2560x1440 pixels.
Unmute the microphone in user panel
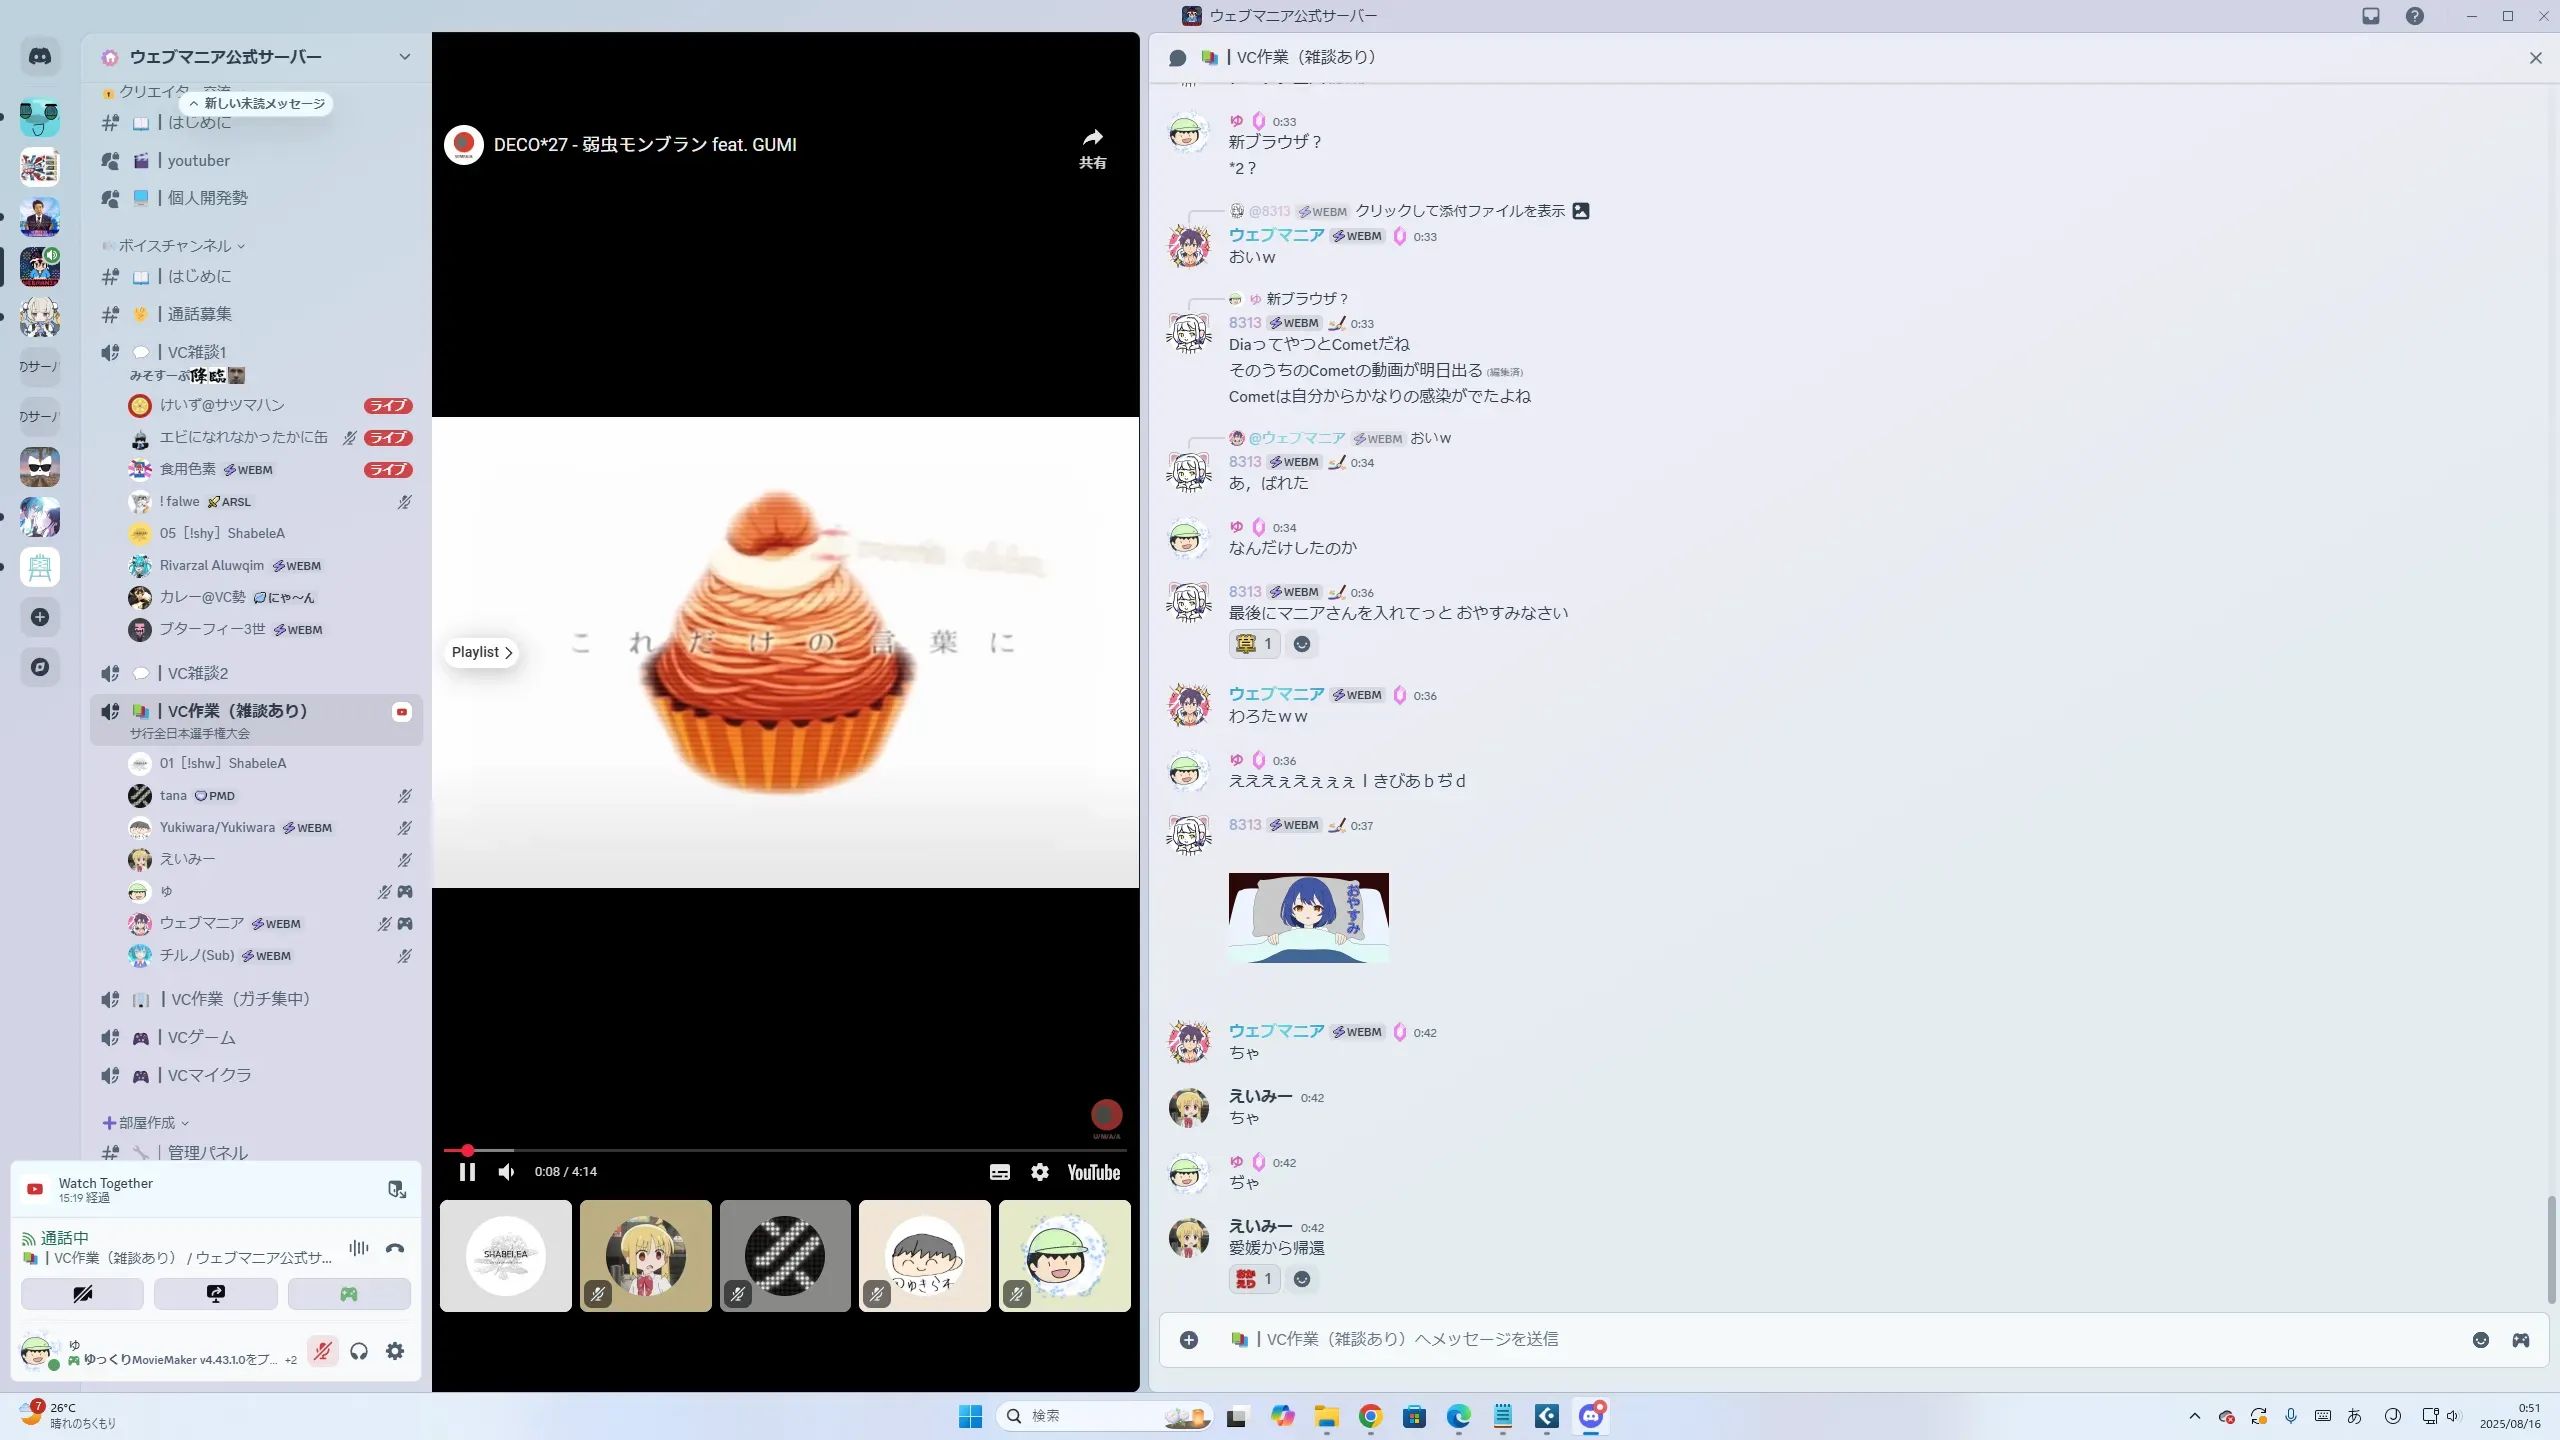click(322, 1351)
